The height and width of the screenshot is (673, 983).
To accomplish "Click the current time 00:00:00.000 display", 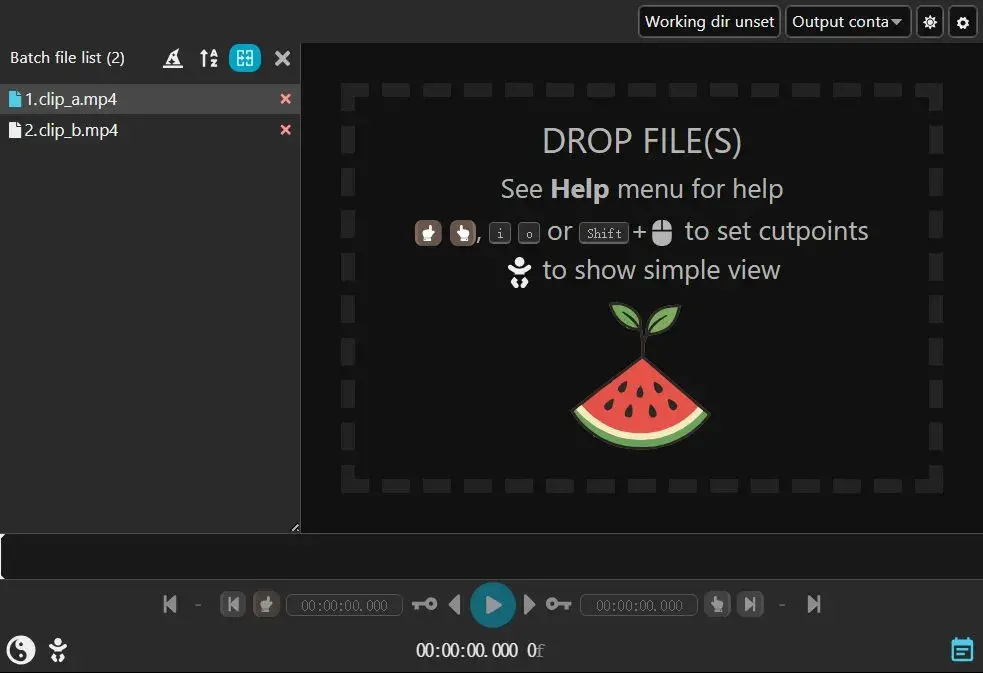I will (467, 650).
